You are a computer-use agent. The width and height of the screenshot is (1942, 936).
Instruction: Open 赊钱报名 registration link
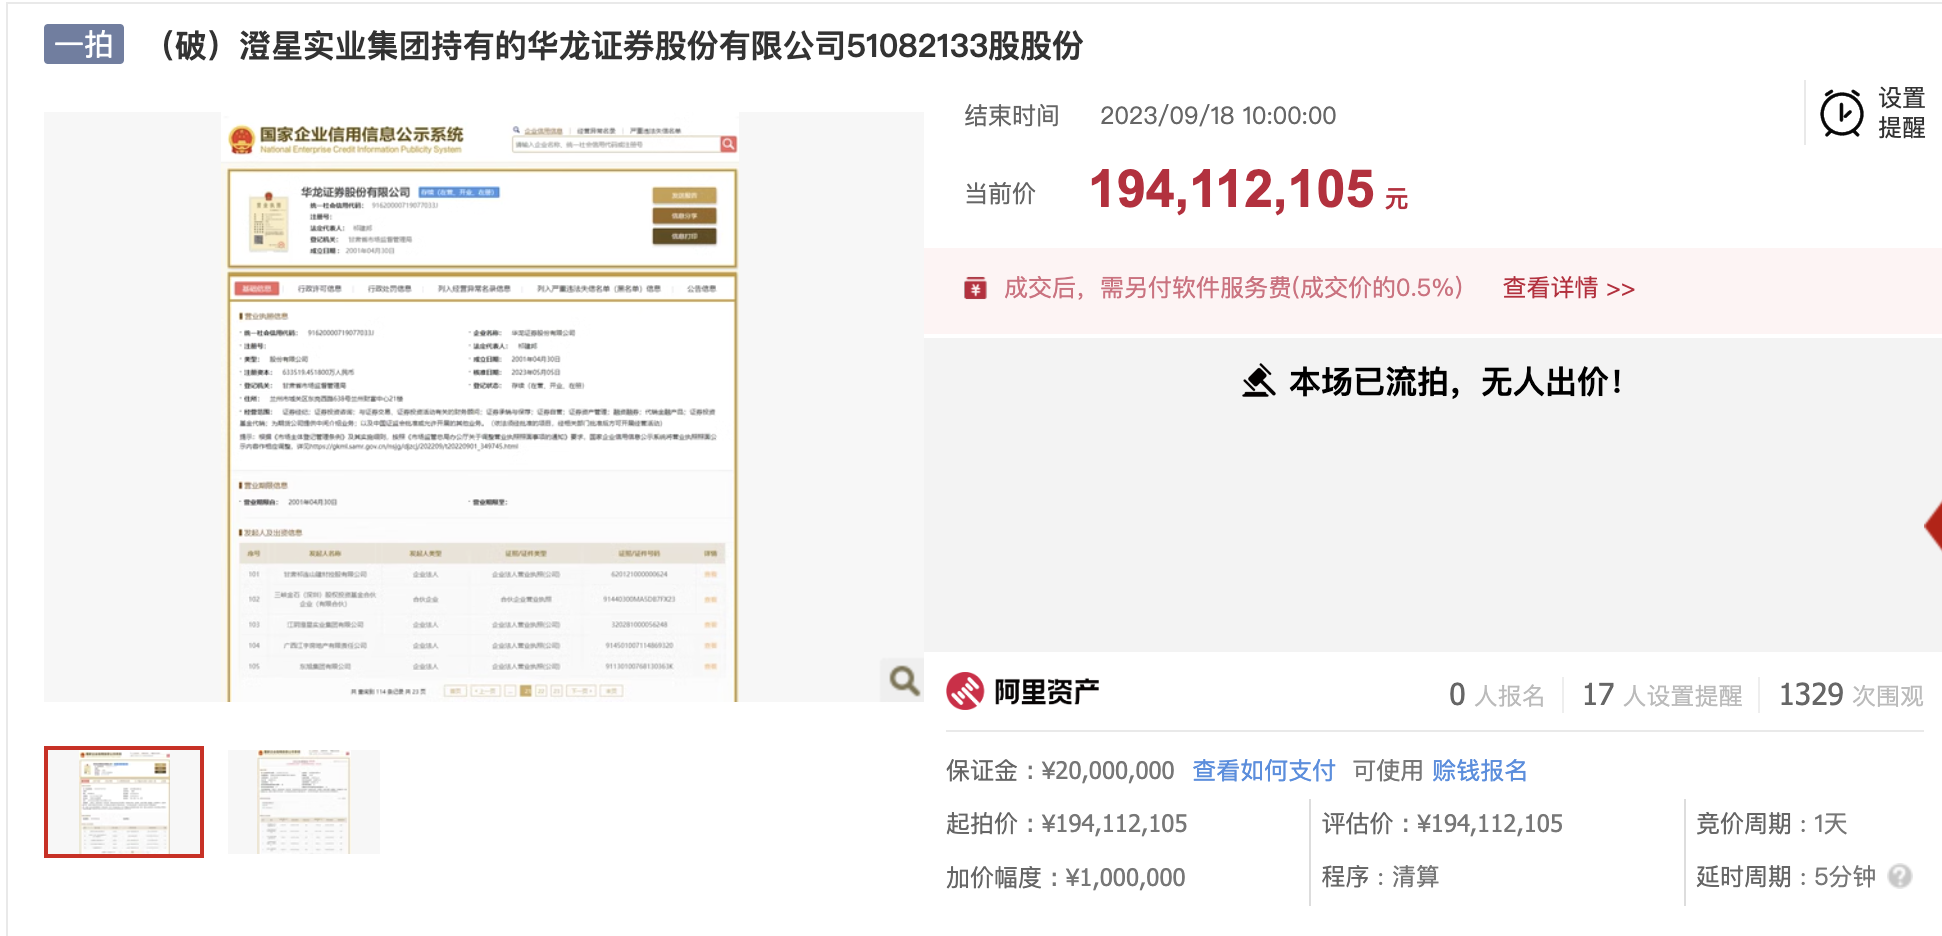1480,771
